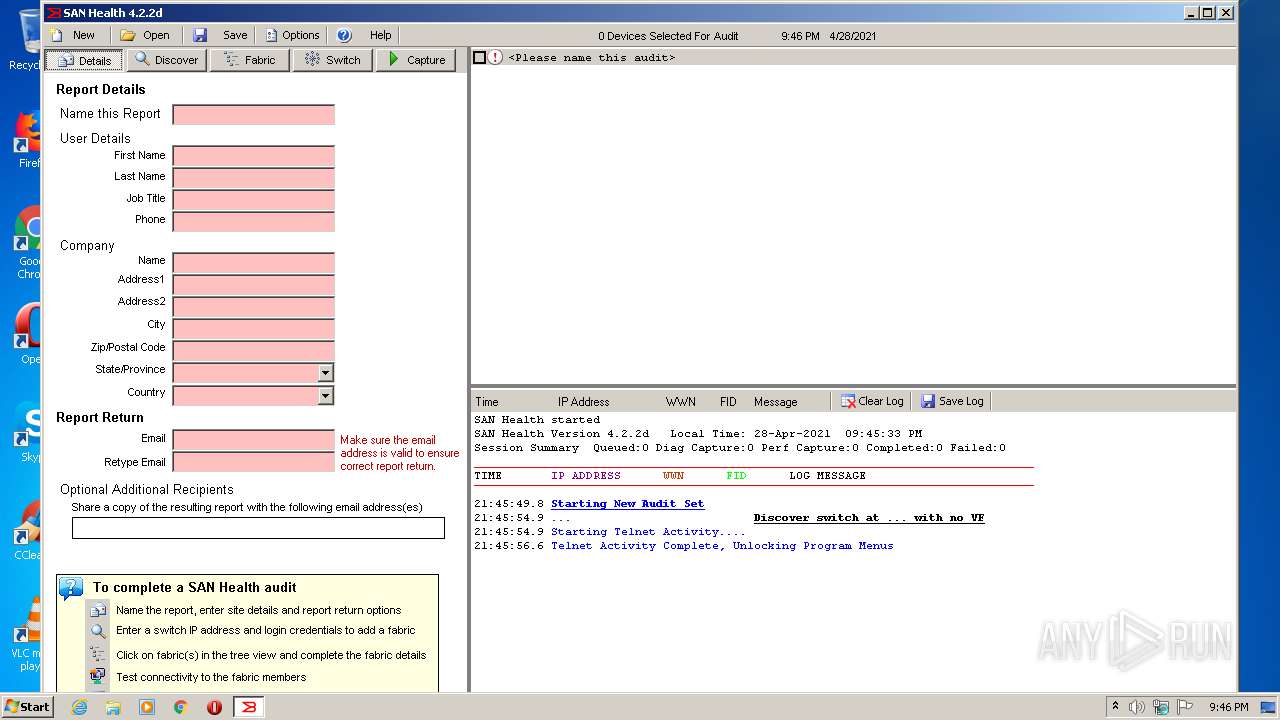The width and height of the screenshot is (1280, 720).
Task: Click the Retype Email field
Action: pyautogui.click(x=254, y=462)
